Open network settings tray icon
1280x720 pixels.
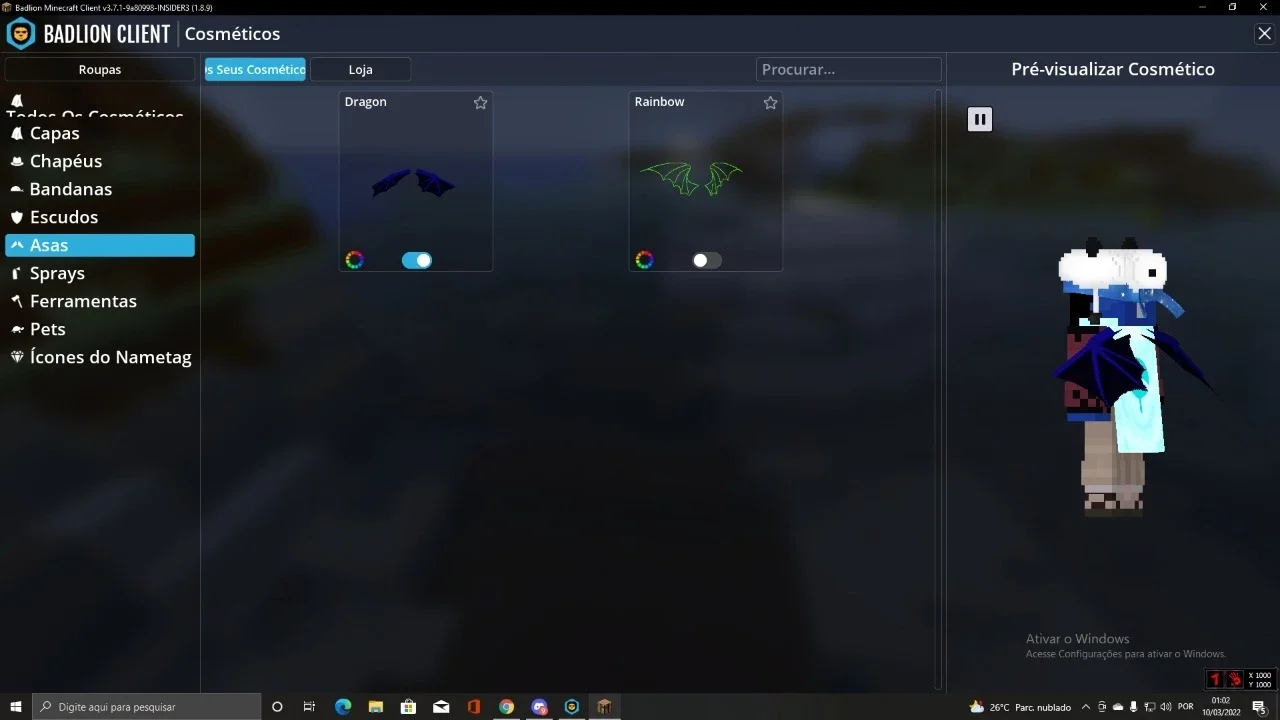(x=1150, y=707)
